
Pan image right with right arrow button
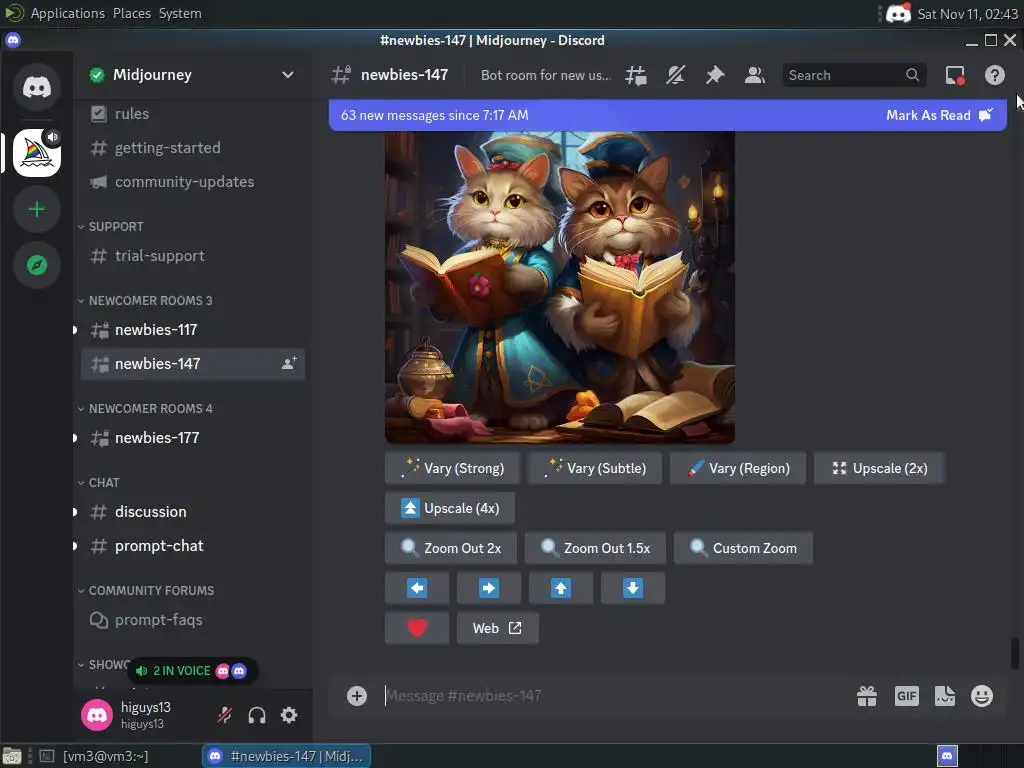click(488, 588)
